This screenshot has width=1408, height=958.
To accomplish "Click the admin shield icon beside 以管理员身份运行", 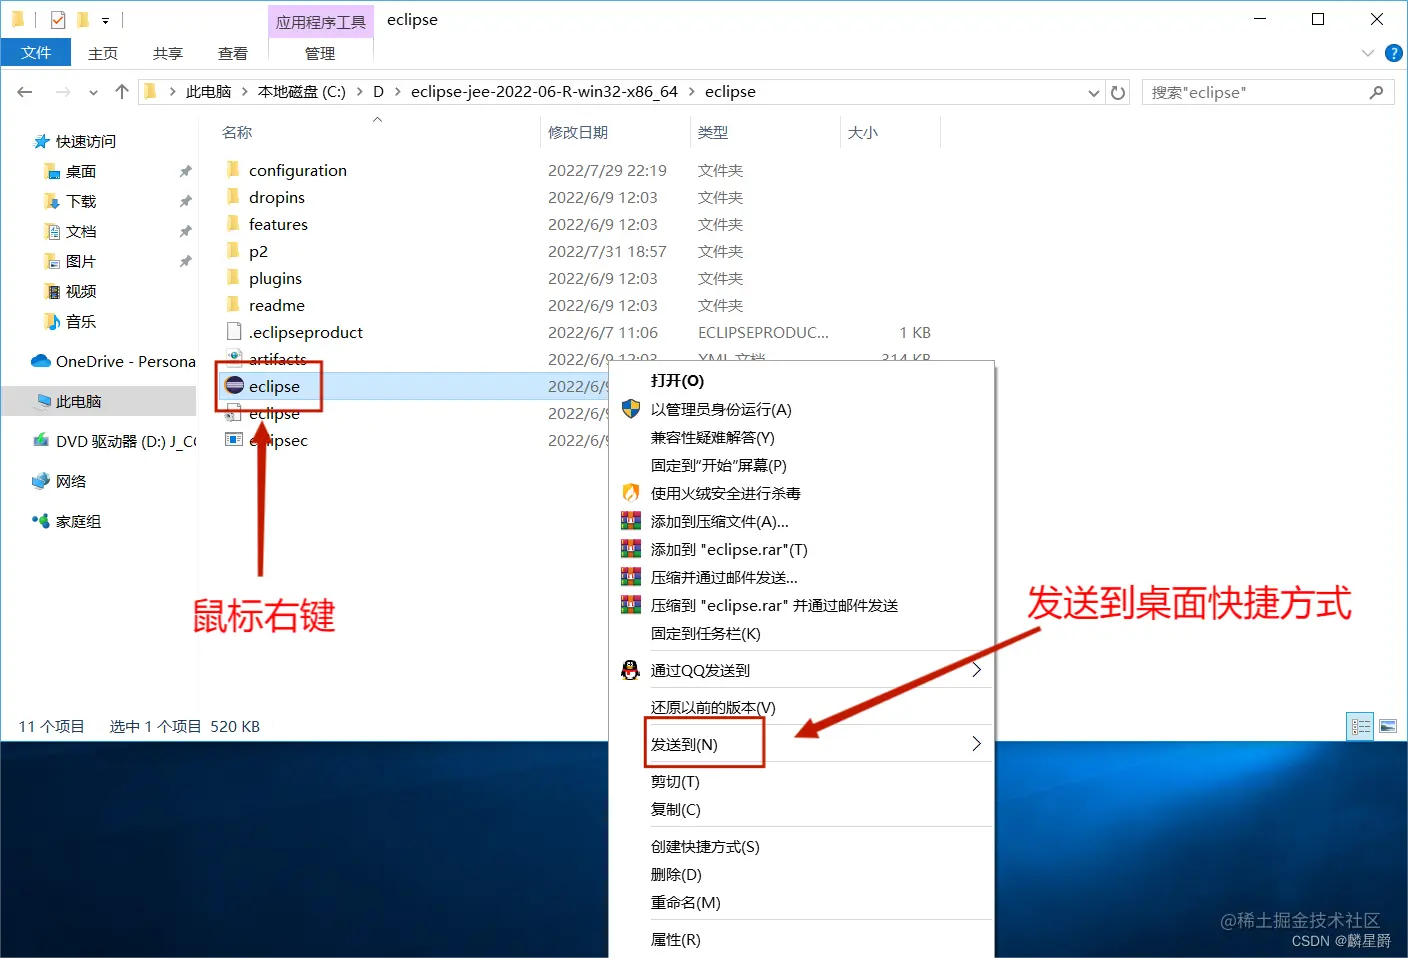I will 630,409.
